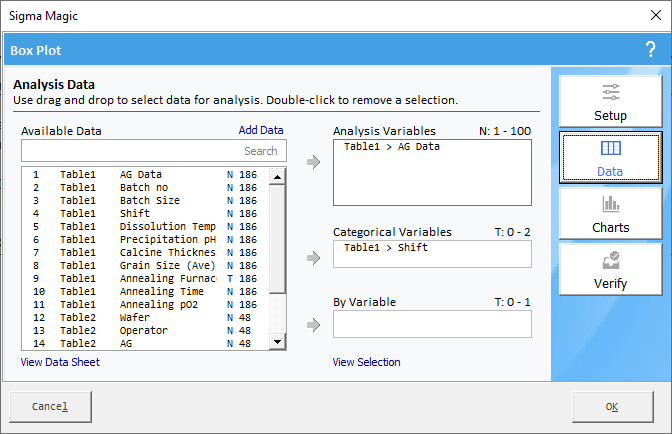Screen dimensions: 672x434
Task: Open the Setup tab
Action: pos(610,101)
